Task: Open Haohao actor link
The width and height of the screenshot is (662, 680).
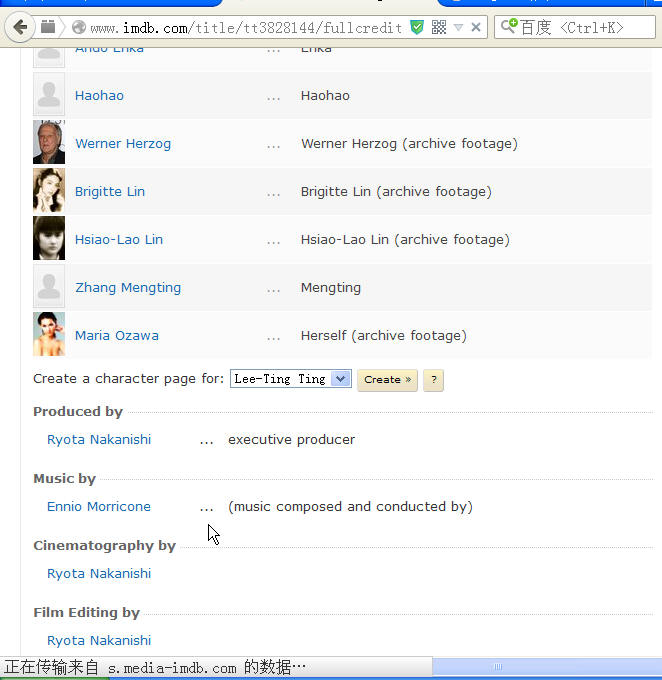Action: click(x=99, y=95)
